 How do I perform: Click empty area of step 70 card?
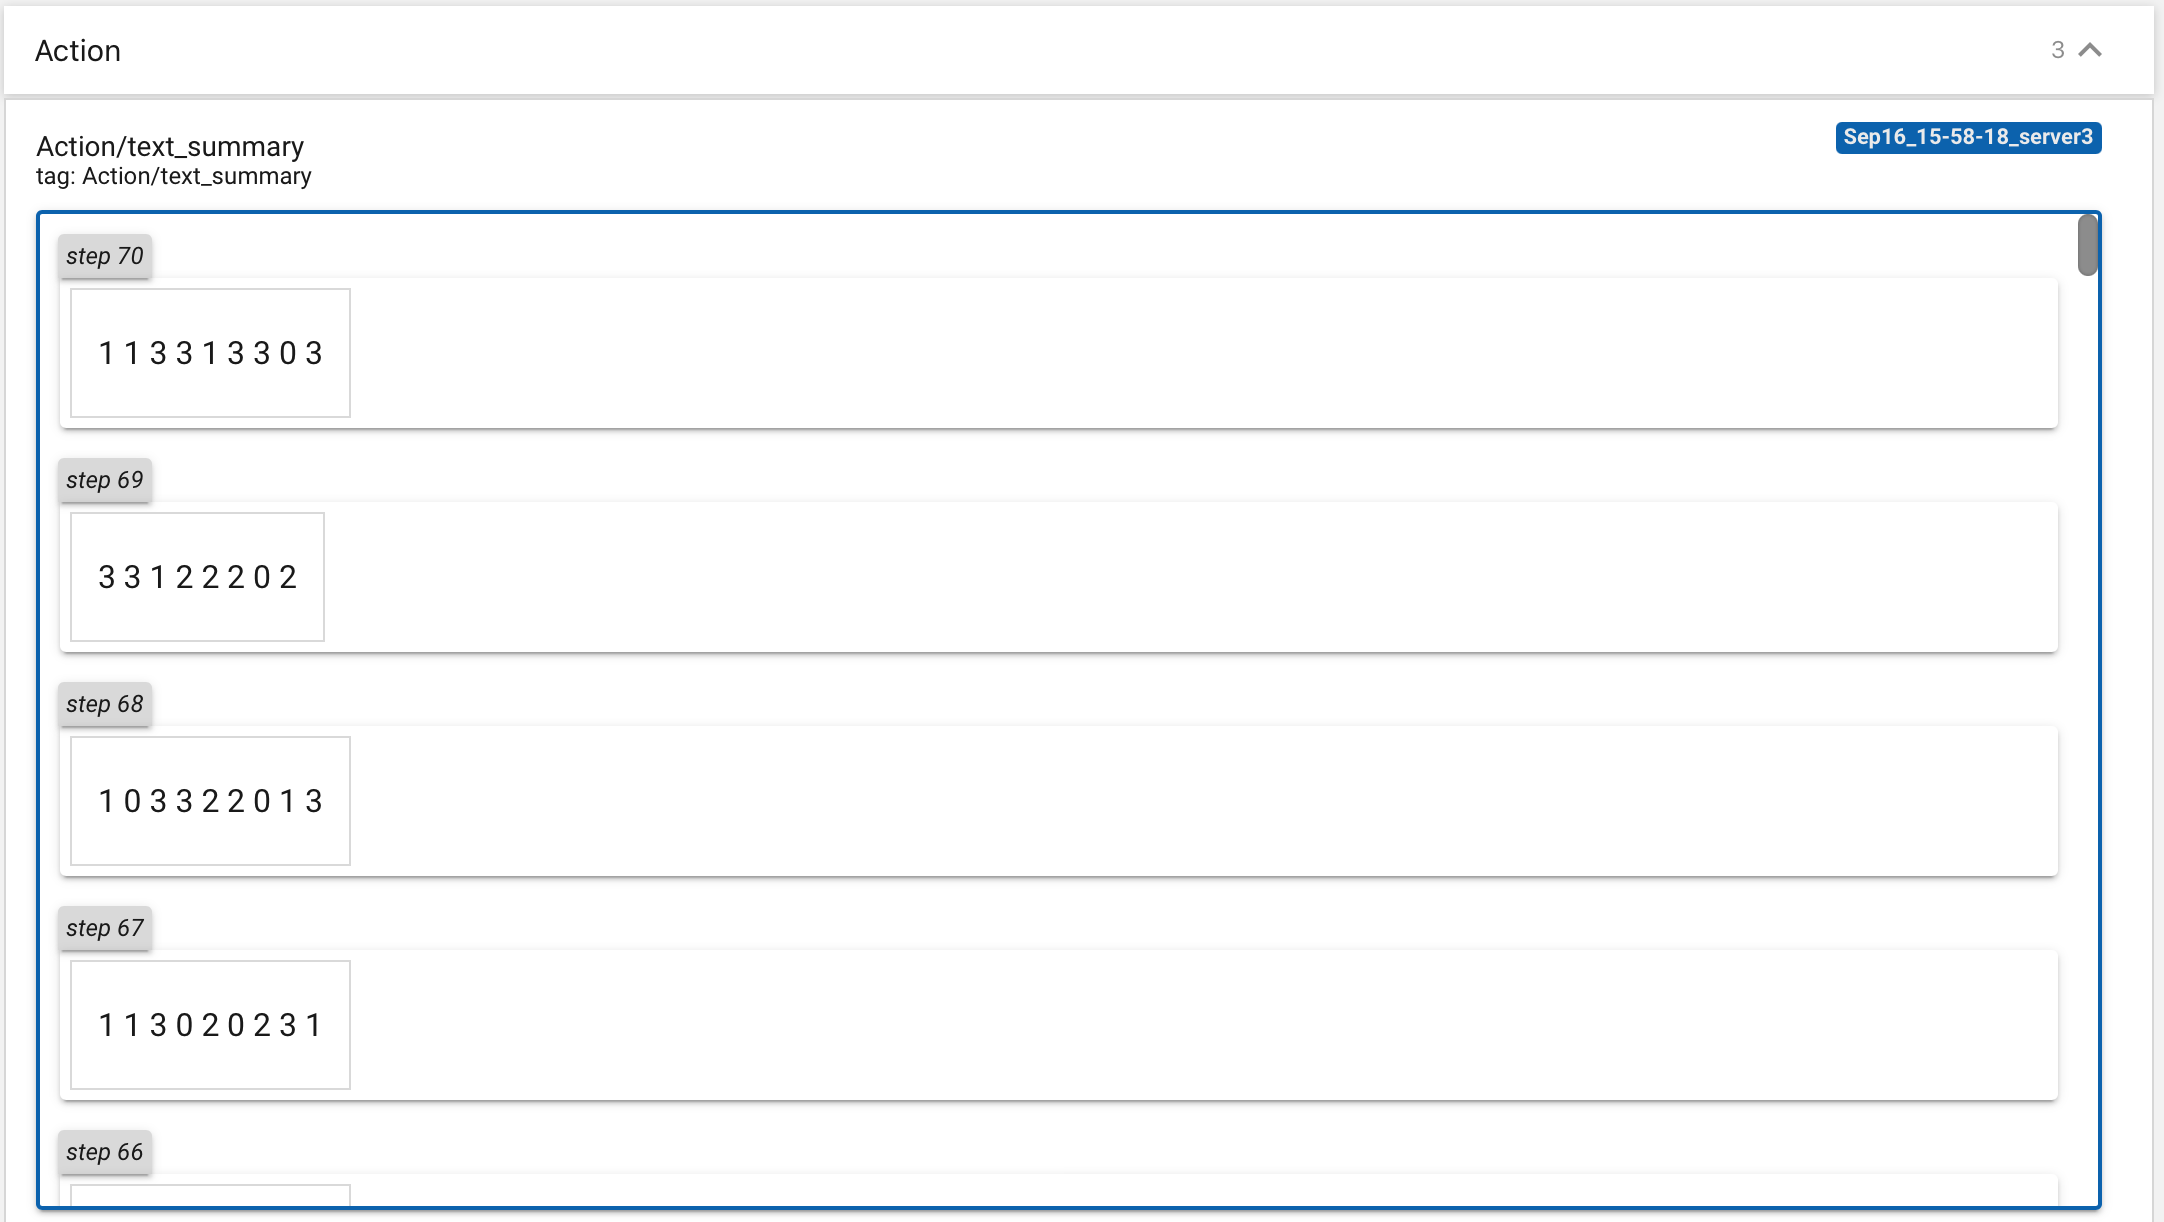point(1200,353)
